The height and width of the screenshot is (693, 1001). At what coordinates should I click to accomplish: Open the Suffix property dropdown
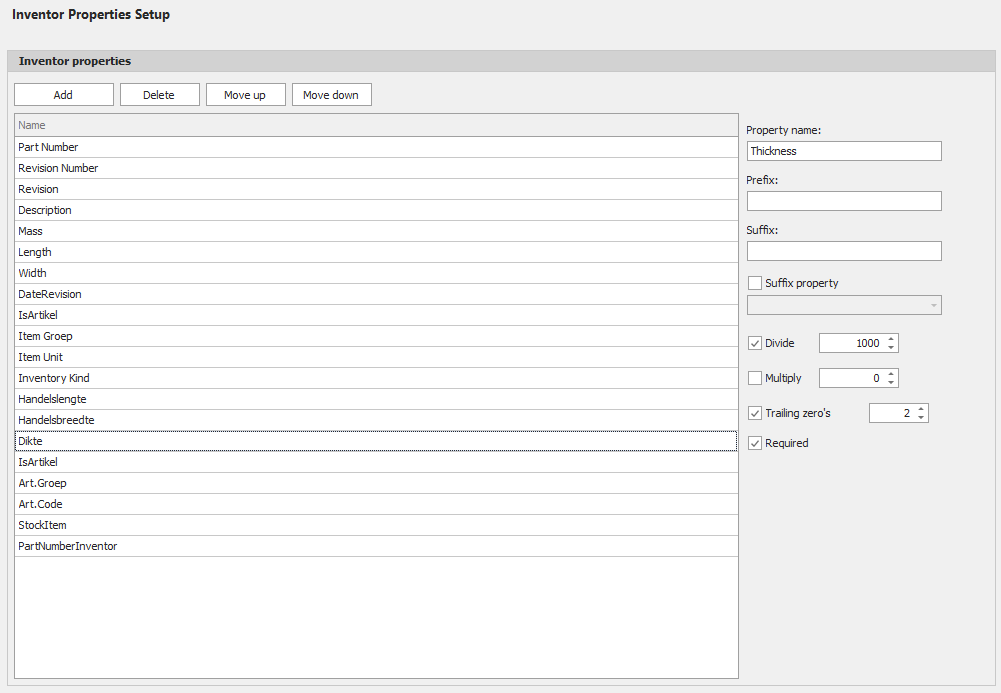point(932,305)
